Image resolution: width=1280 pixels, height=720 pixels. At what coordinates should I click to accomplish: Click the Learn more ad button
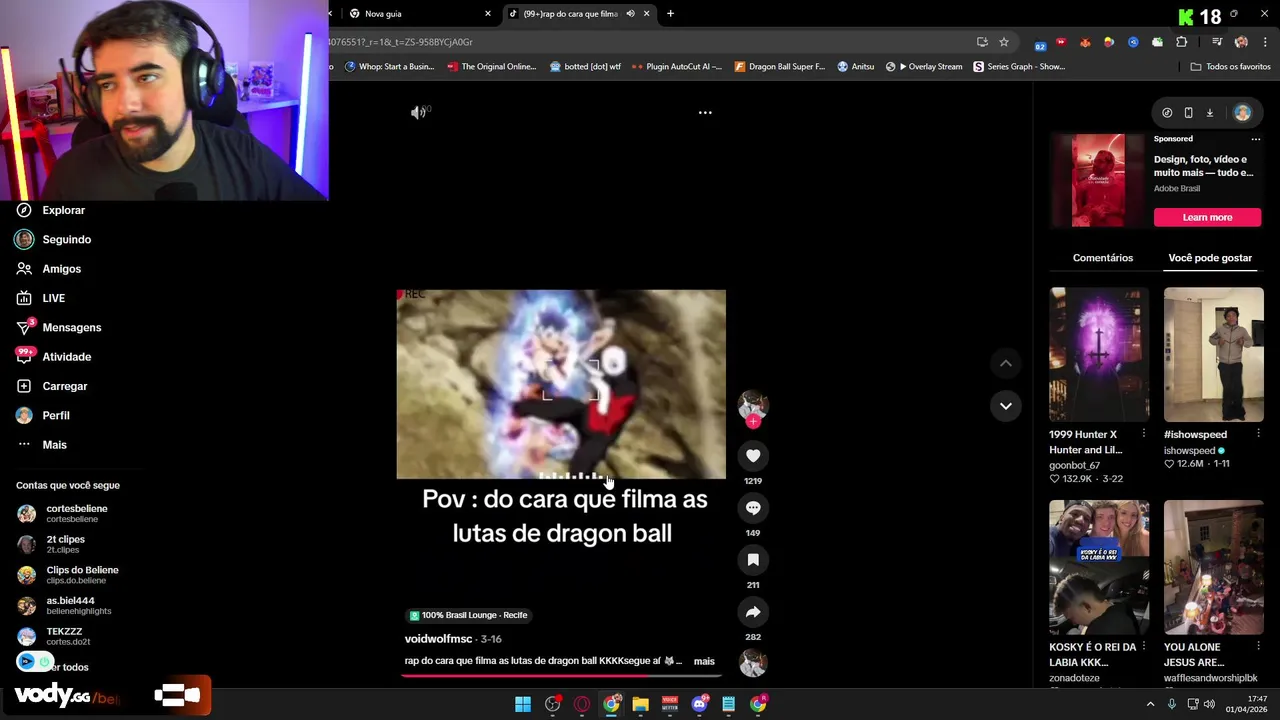click(1207, 217)
